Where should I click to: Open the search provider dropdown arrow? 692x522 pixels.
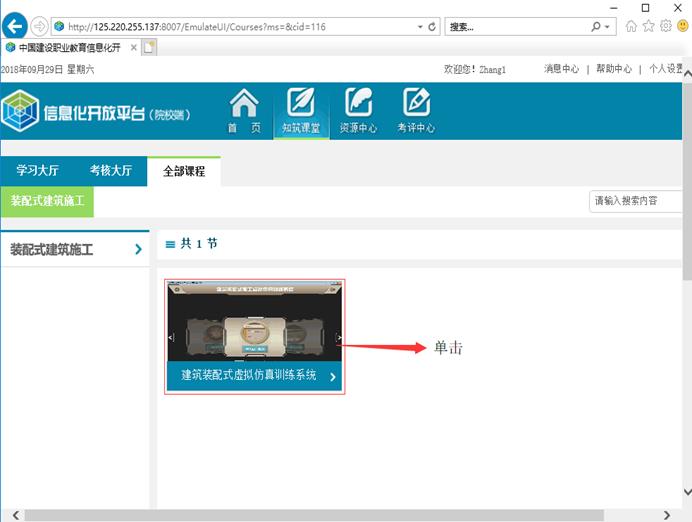click(x=608, y=26)
